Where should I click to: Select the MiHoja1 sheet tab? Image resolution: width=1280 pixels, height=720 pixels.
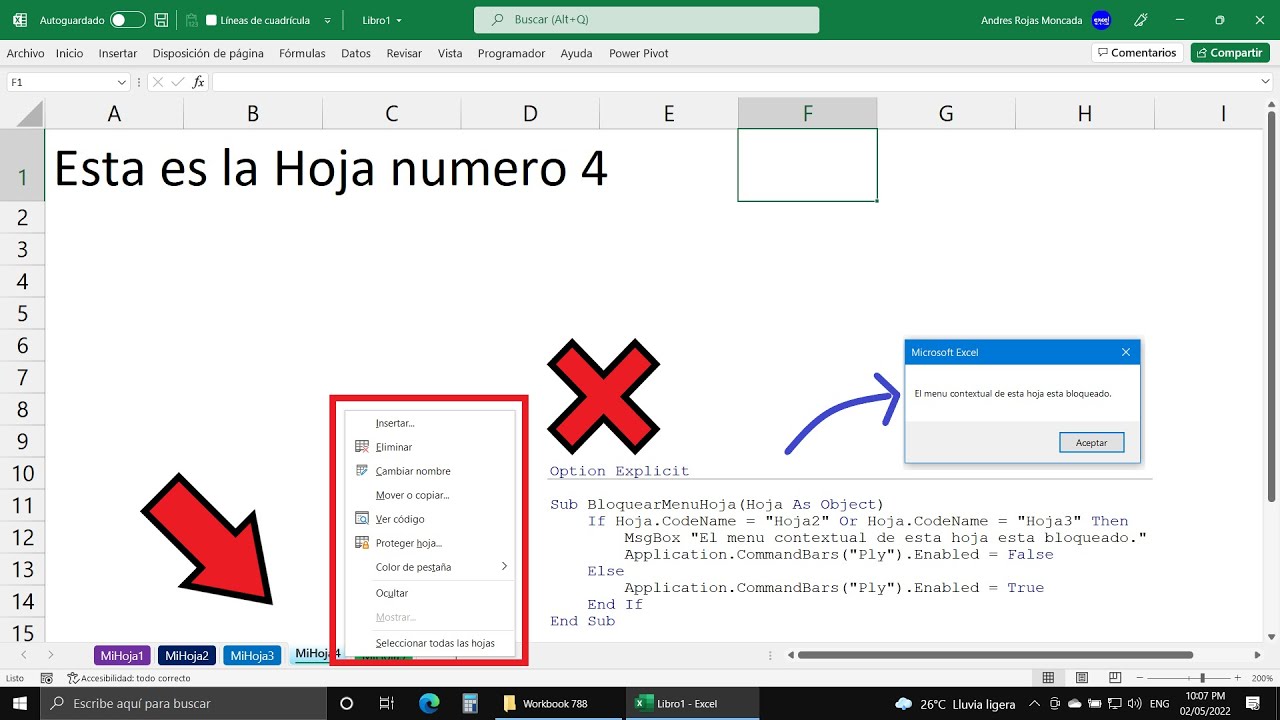(122, 656)
